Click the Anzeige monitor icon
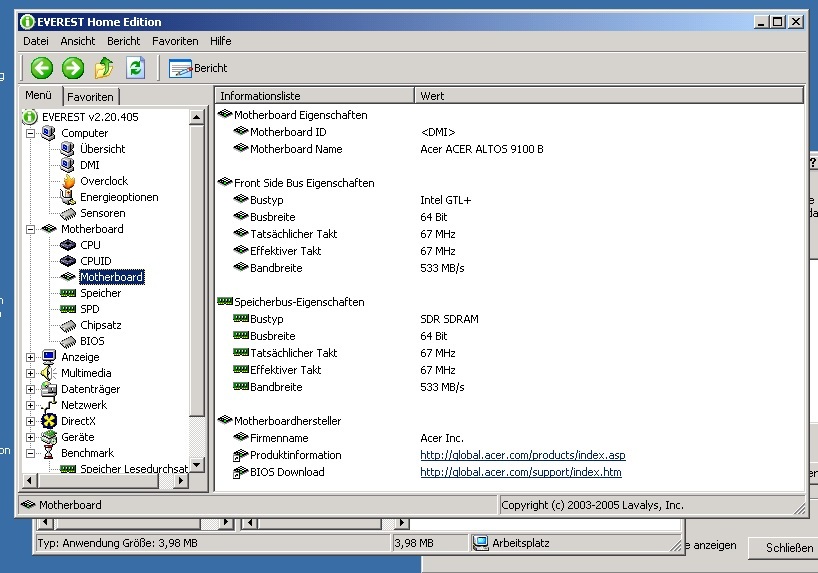Image resolution: width=818 pixels, height=573 pixels. click(x=49, y=357)
